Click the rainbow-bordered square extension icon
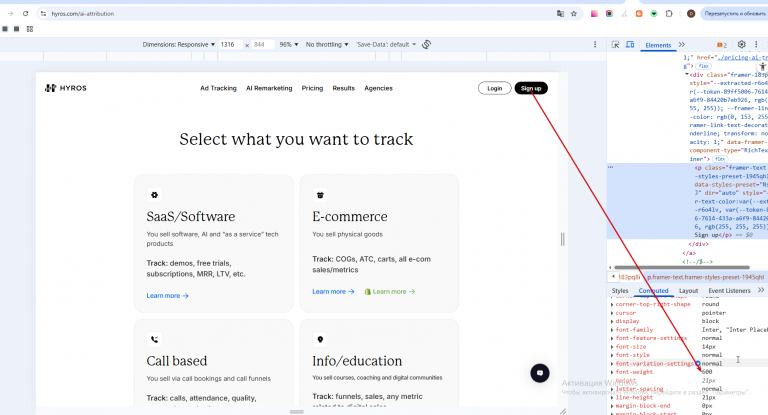 (609, 14)
